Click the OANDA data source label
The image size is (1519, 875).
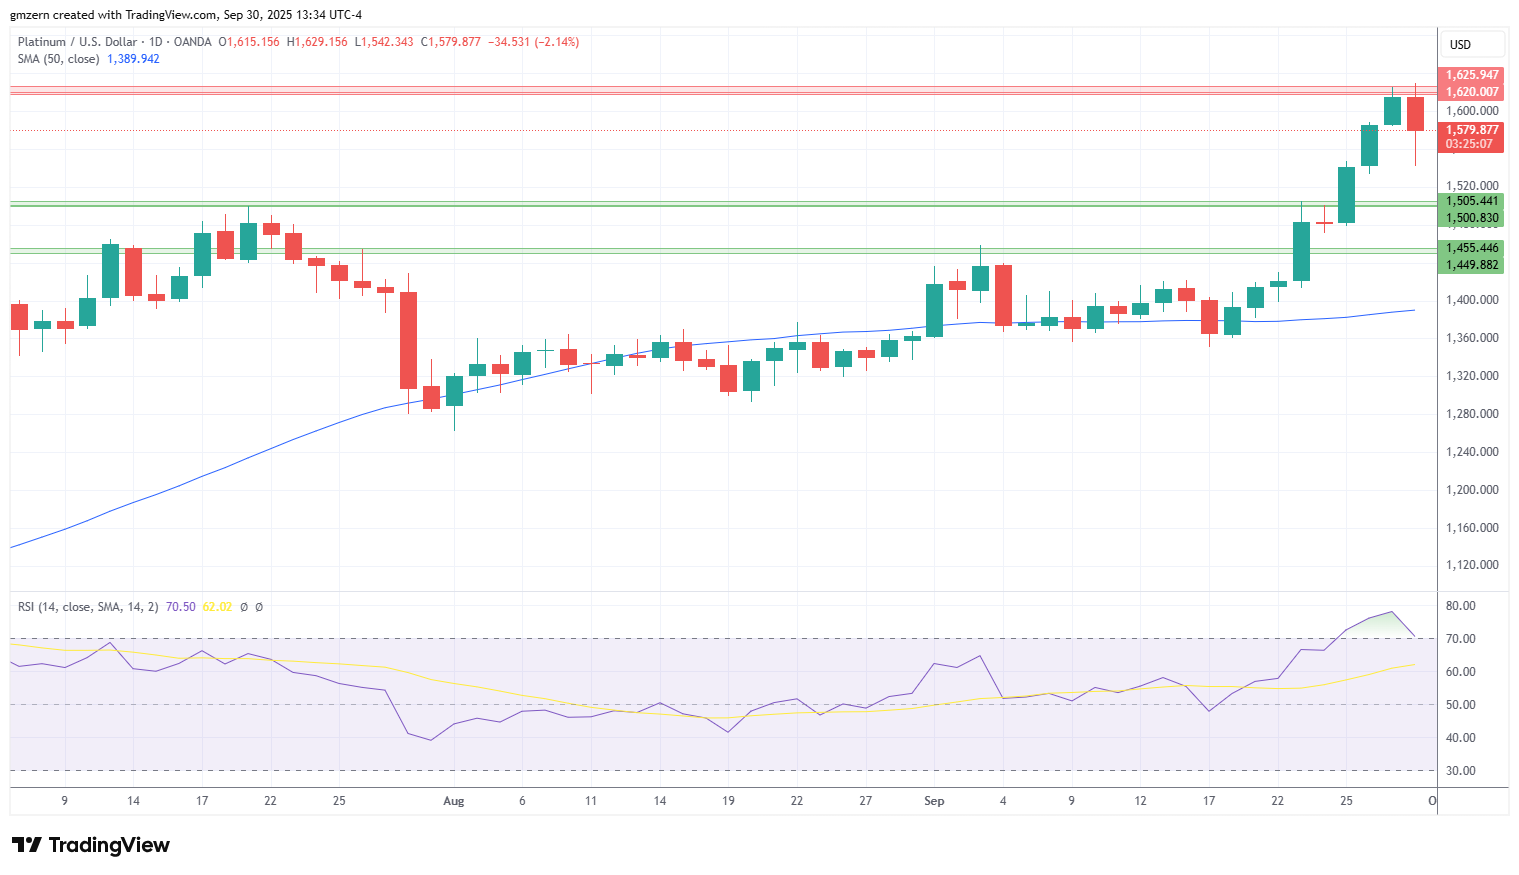pos(193,42)
